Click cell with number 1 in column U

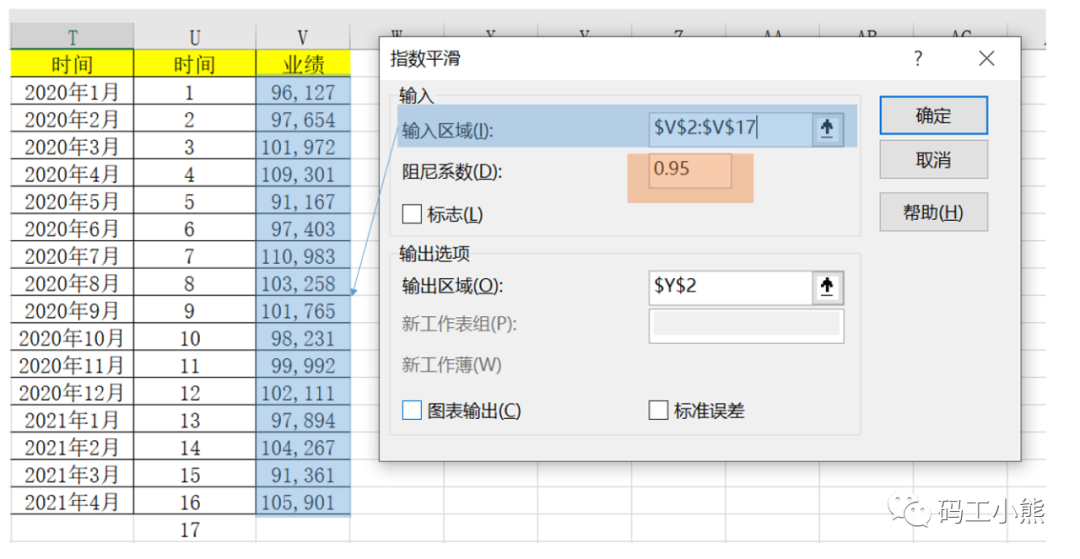click(194, 92)
